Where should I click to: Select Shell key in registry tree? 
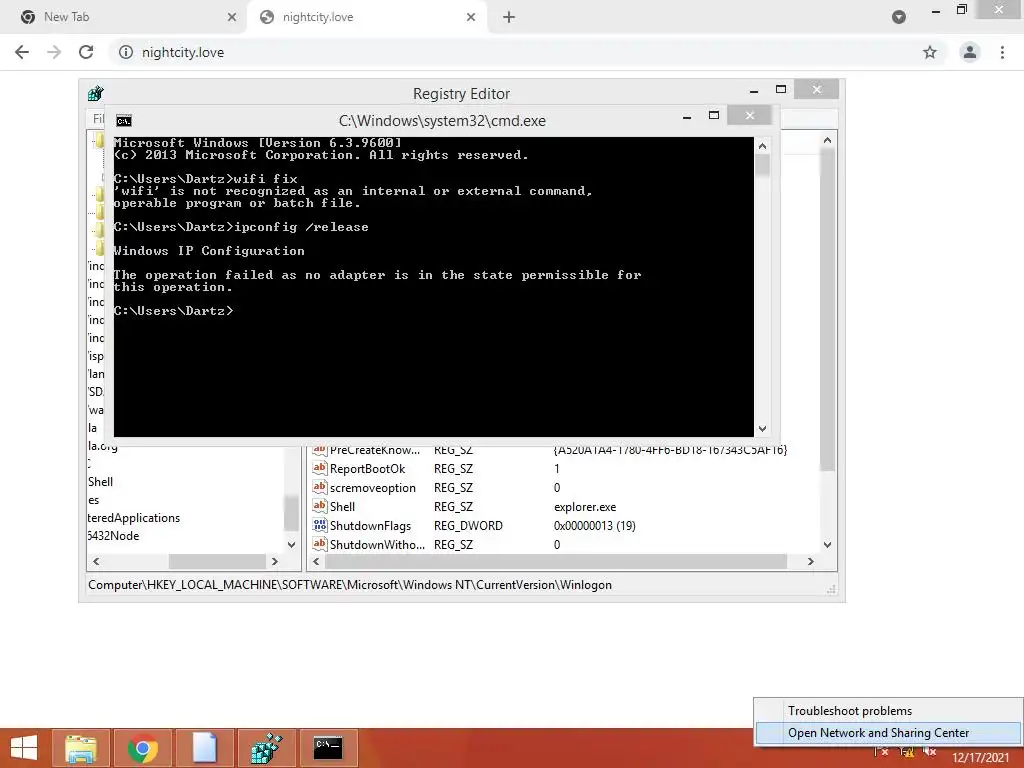click(101, 481)
